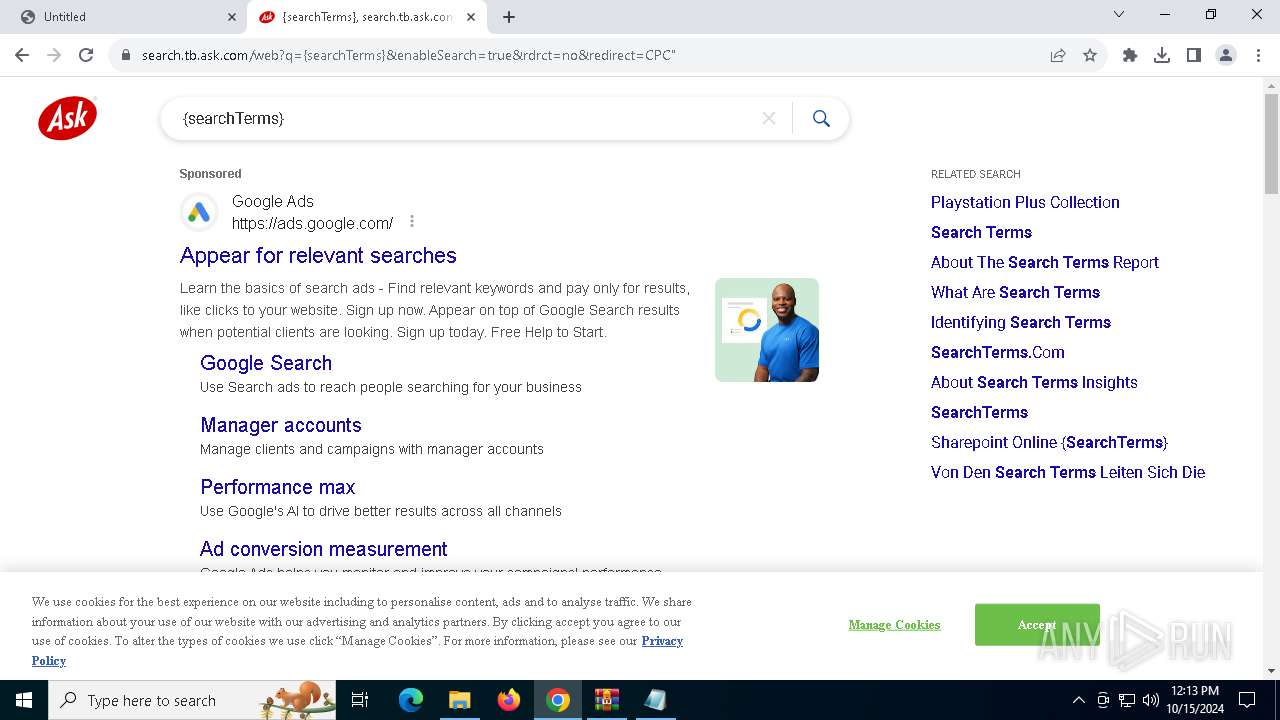
Task: Open File Explorer from taskbar
Action: click(459, 700)
